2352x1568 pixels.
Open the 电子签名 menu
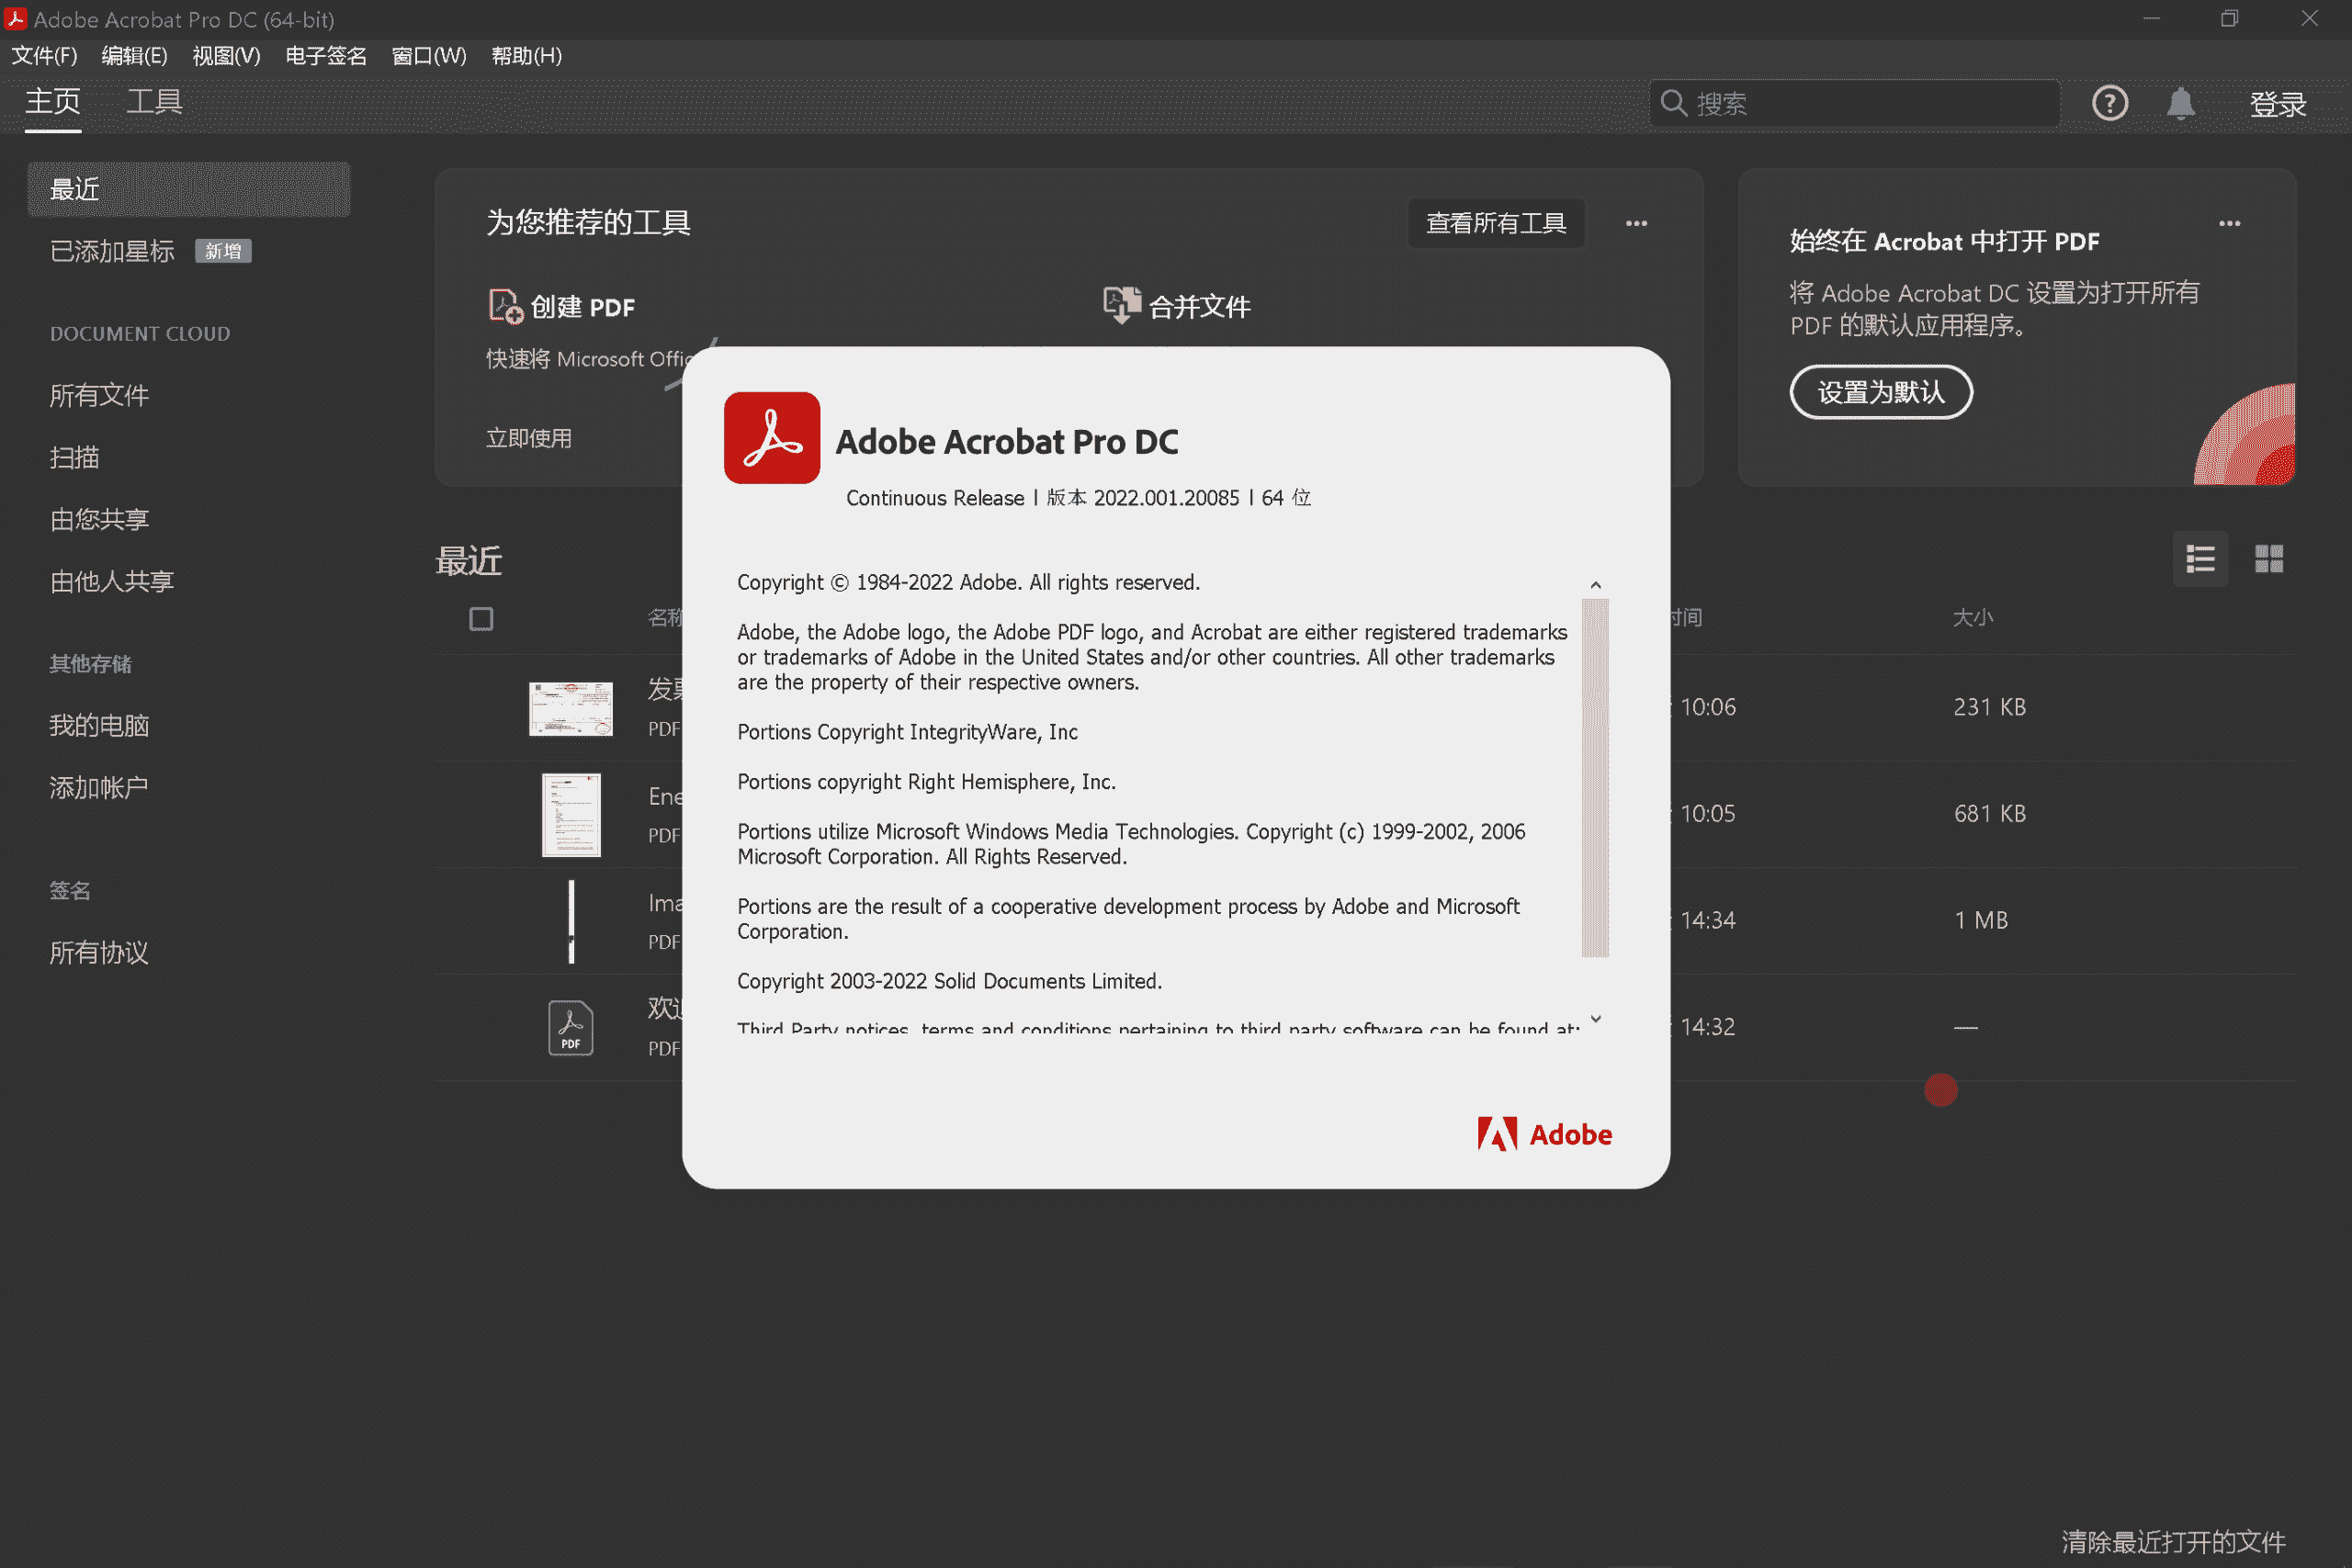click(x=326, y=56)
